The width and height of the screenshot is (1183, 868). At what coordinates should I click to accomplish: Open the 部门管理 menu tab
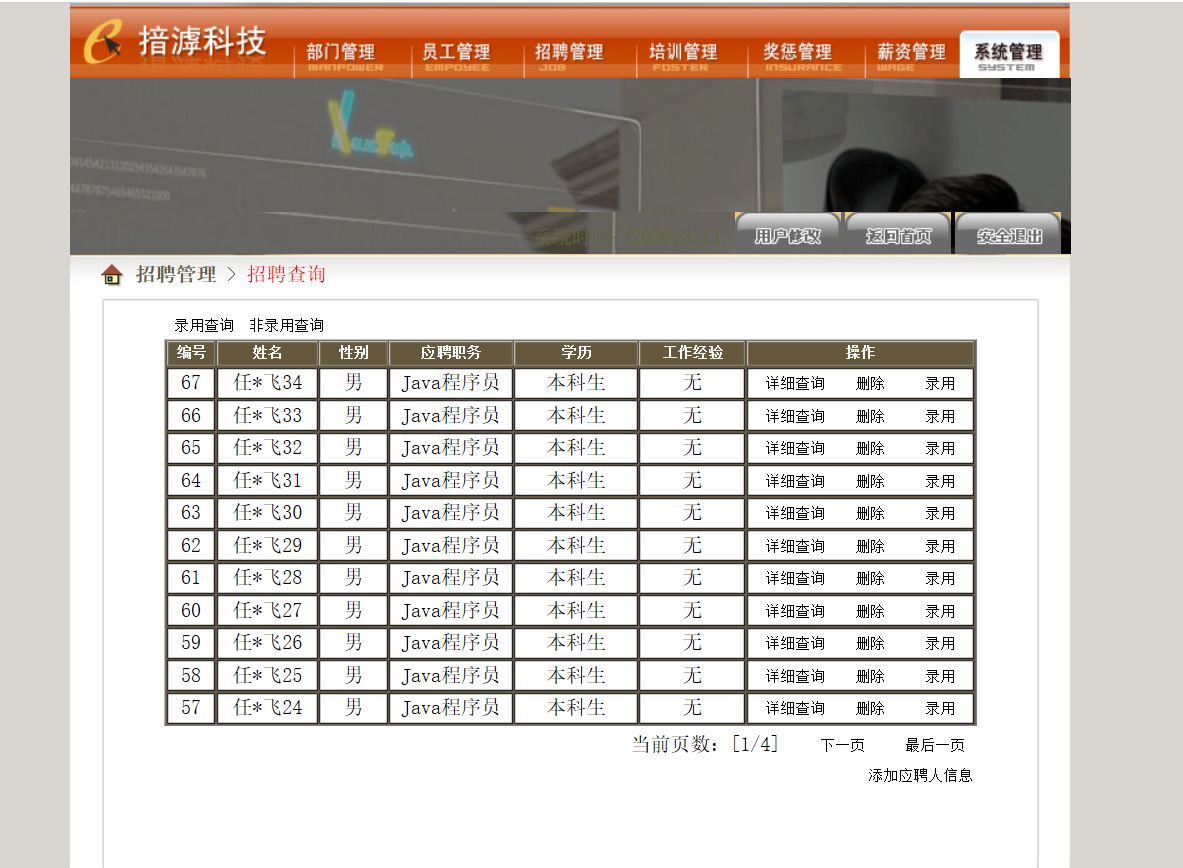click(341, 55)
